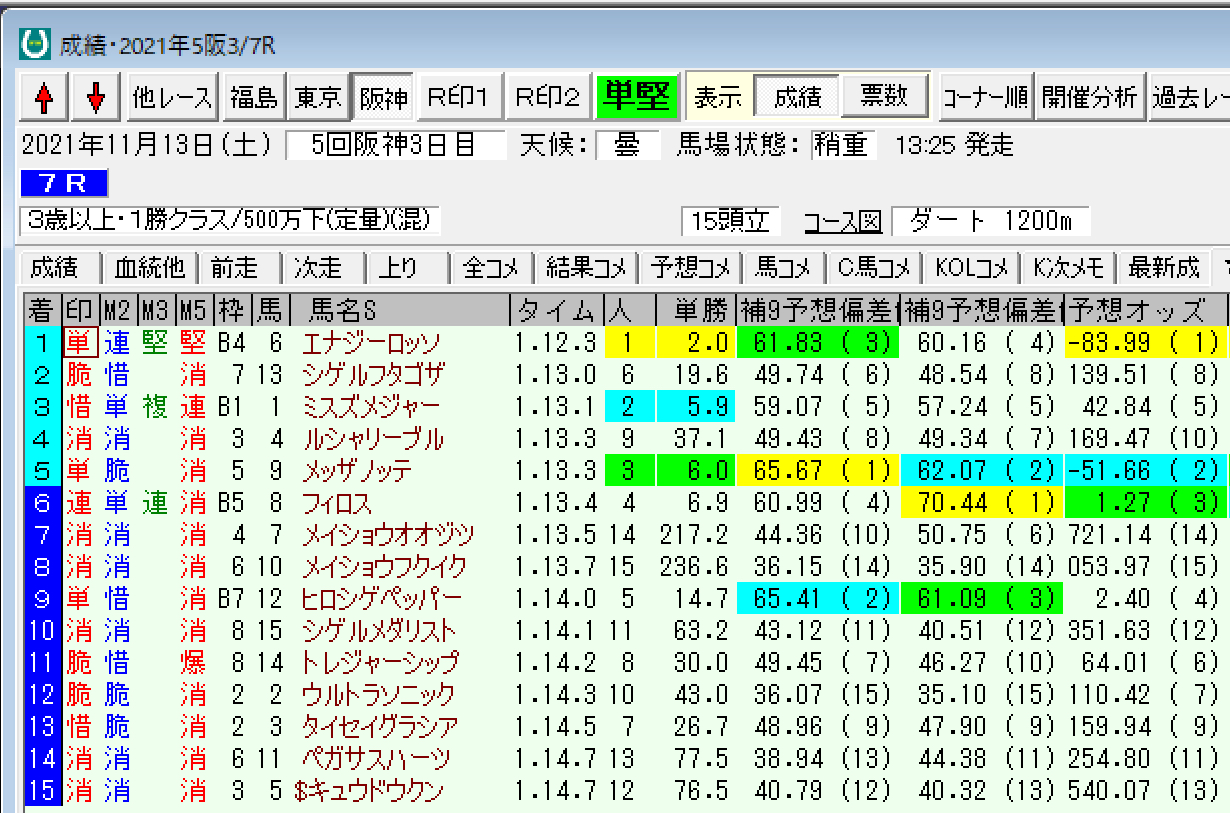The image size is (1230, 813).
Task: Toggle the 成績 display mode
Action: (x=797, y=97)
